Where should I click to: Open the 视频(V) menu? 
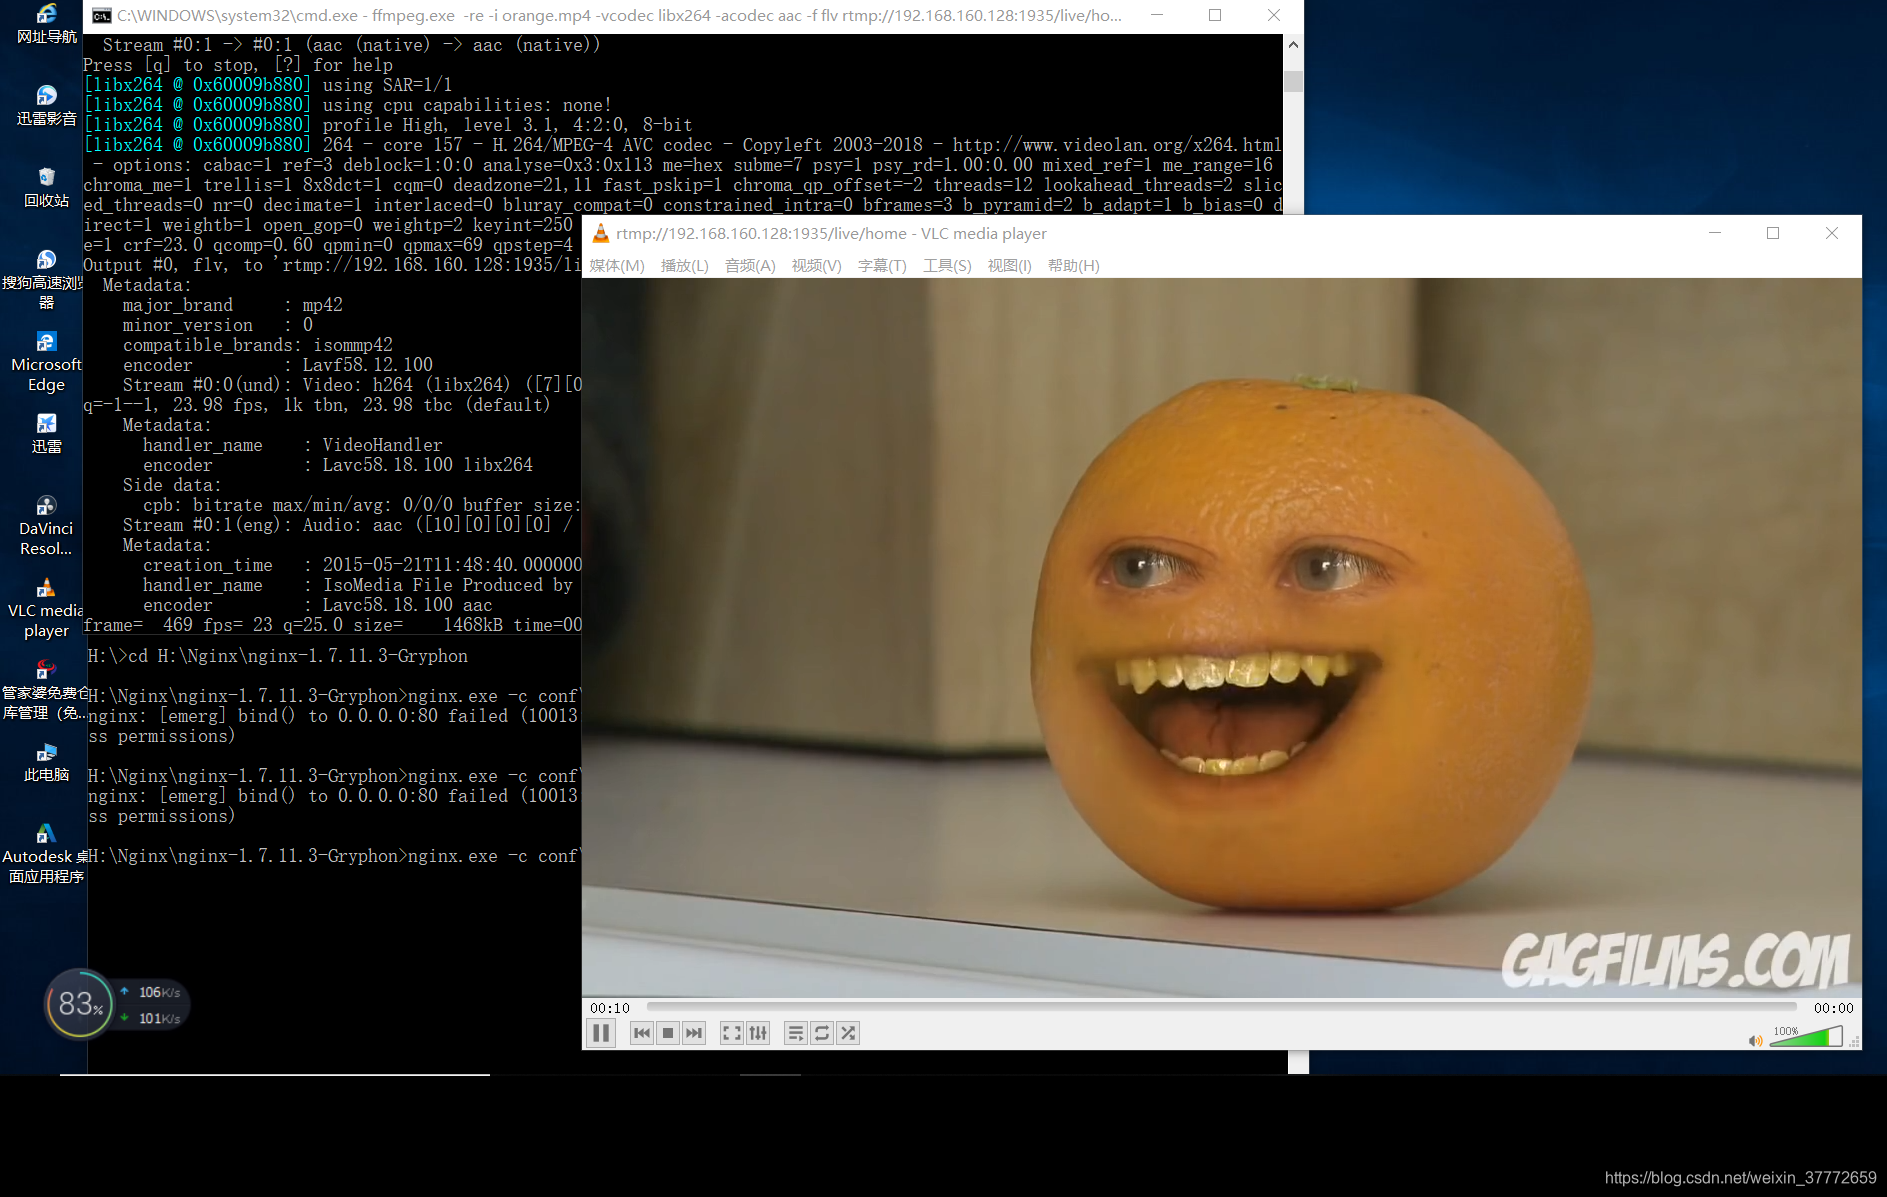click(x=817, y=265)
